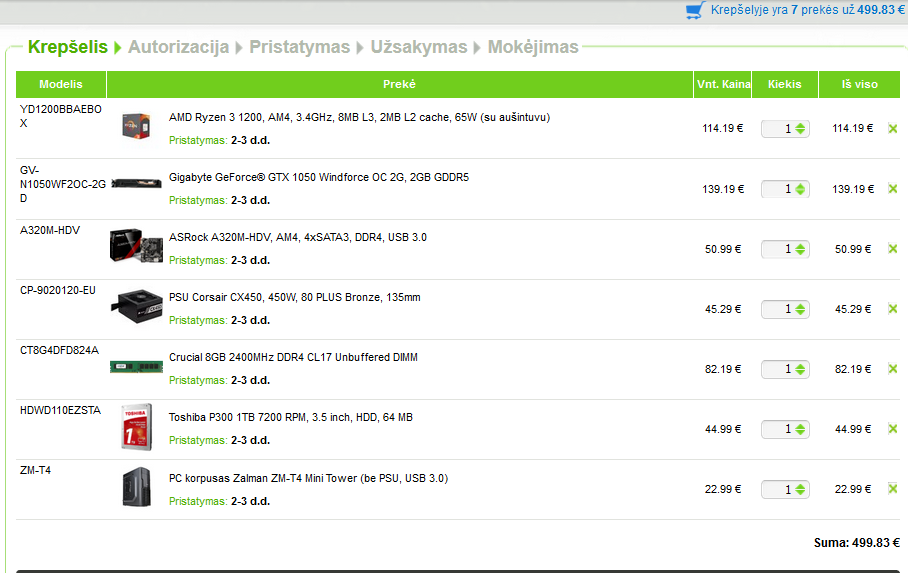Viewport: 908px width, 573px height.
Task: Click model code HDWD110EZSTA
Action: point(60,411)
